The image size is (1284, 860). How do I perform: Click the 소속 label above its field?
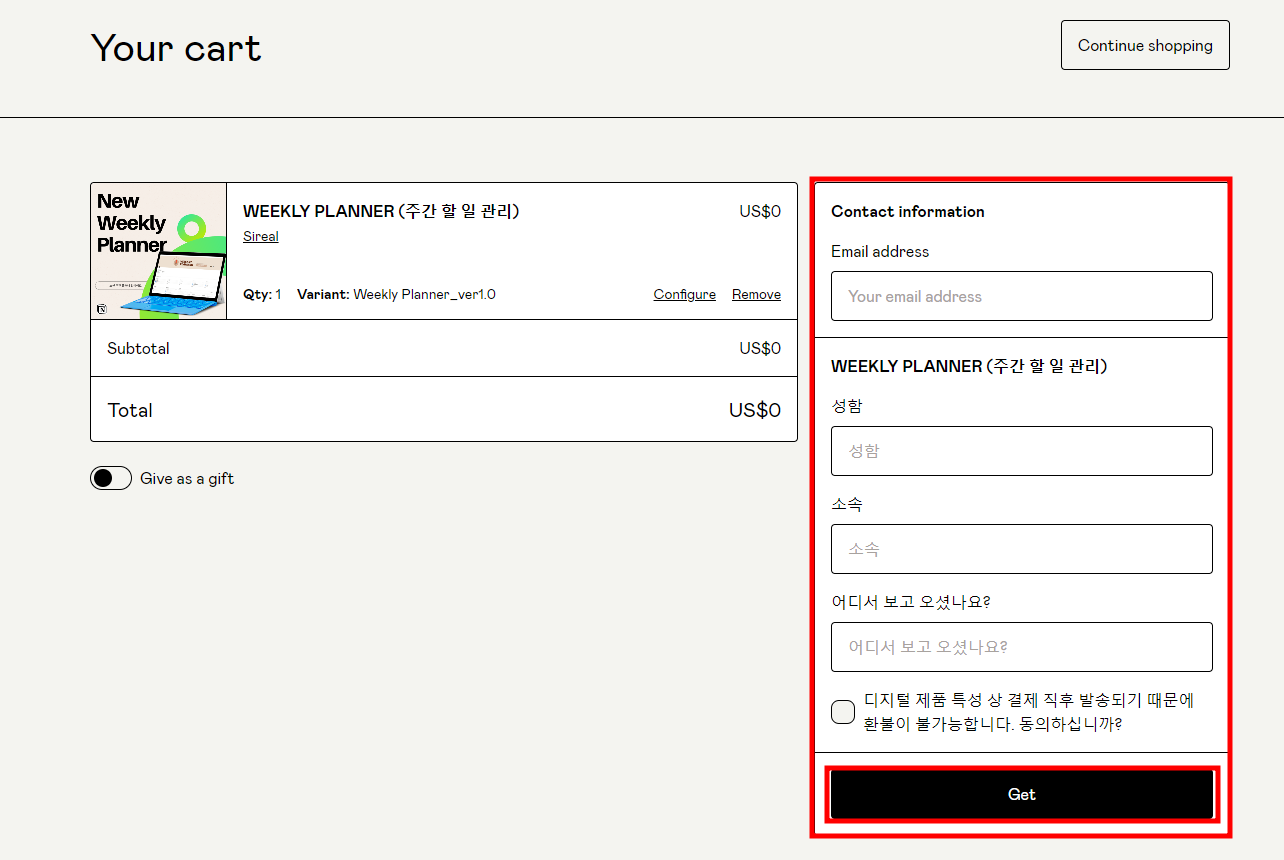click(847, 504)
